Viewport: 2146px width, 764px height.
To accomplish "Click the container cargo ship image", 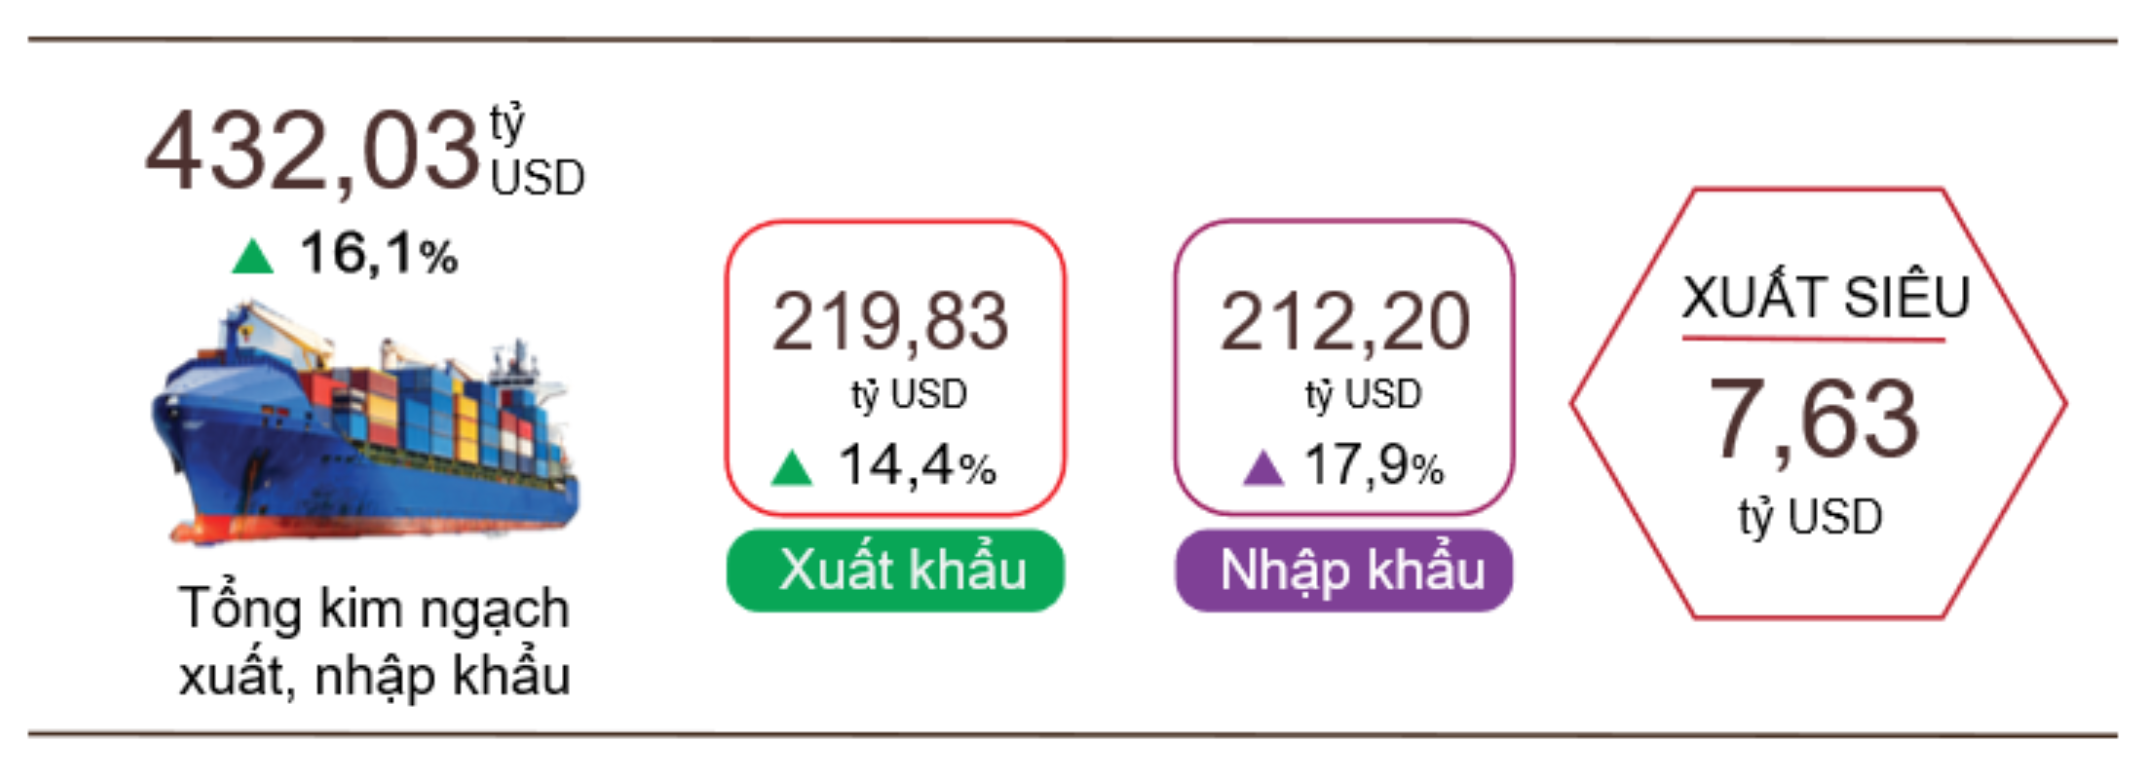I will point(365,422).
